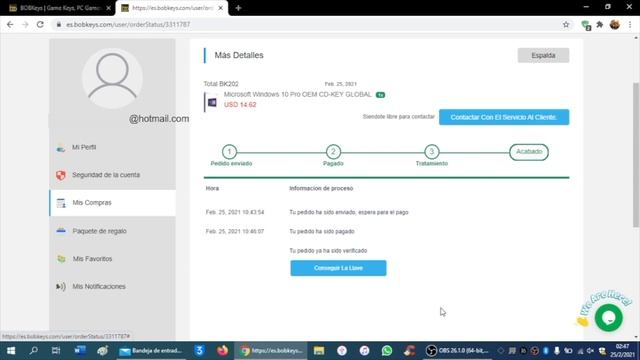Close the current order status tab
The height and width of the screenshot is (360, 640).
pyautogui.click(x=220, y=8)
